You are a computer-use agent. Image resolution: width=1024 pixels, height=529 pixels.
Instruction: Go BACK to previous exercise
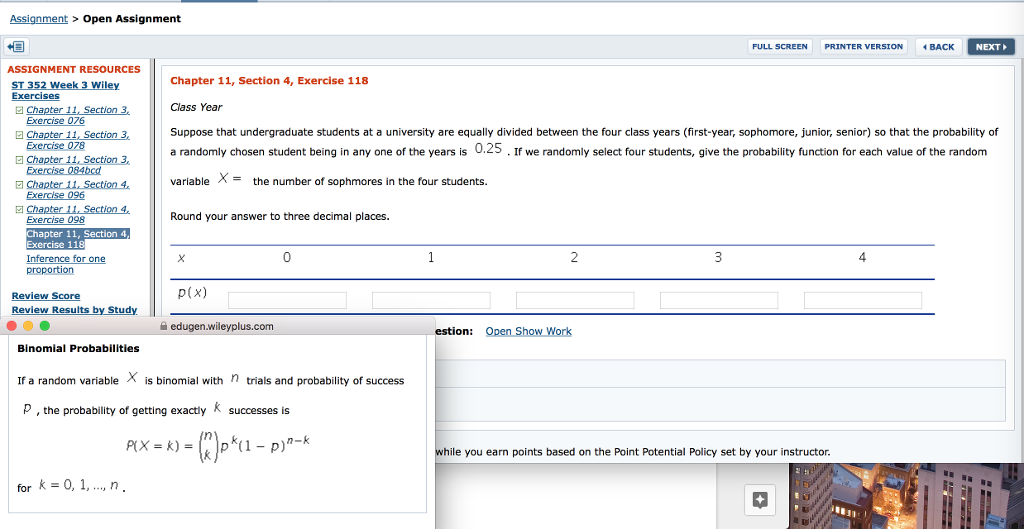pyautogui.click(x=938, y=47)
